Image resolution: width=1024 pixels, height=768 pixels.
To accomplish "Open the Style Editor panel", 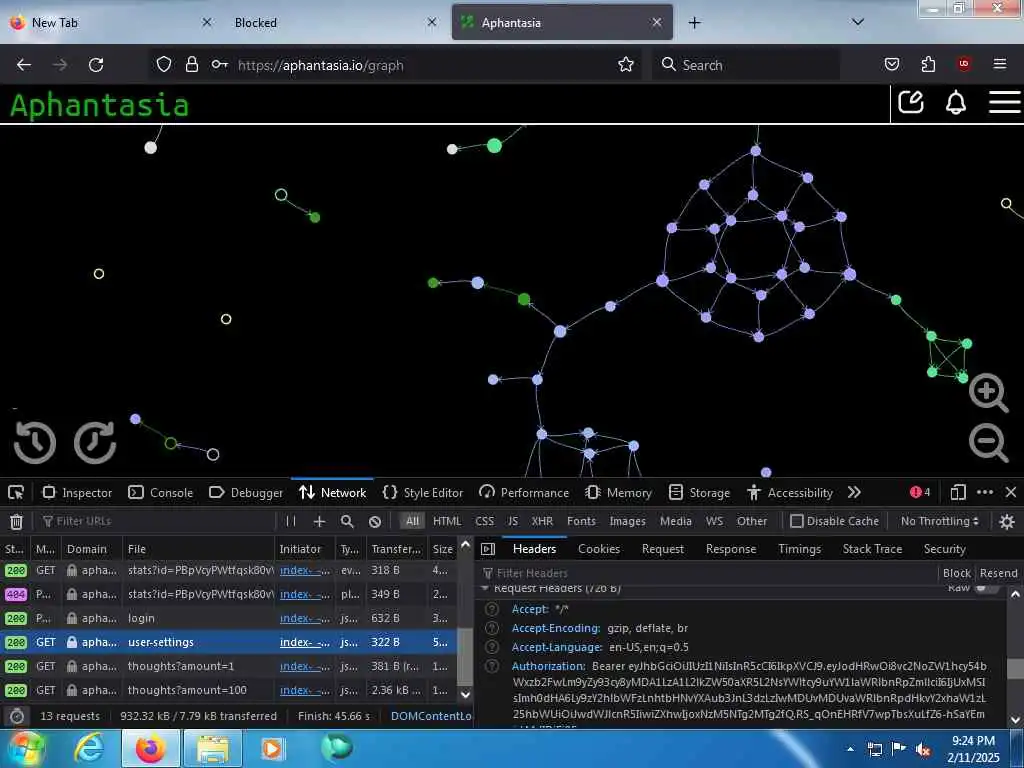I will 423,492.
